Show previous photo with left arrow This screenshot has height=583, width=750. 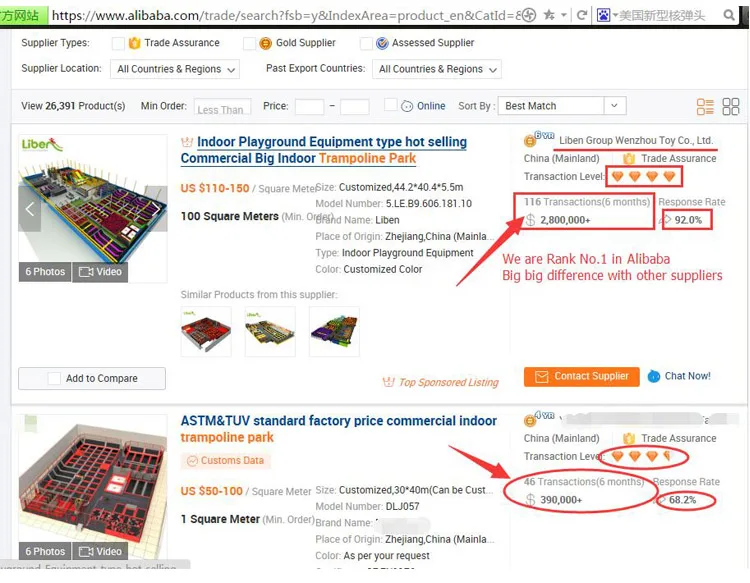30,209
